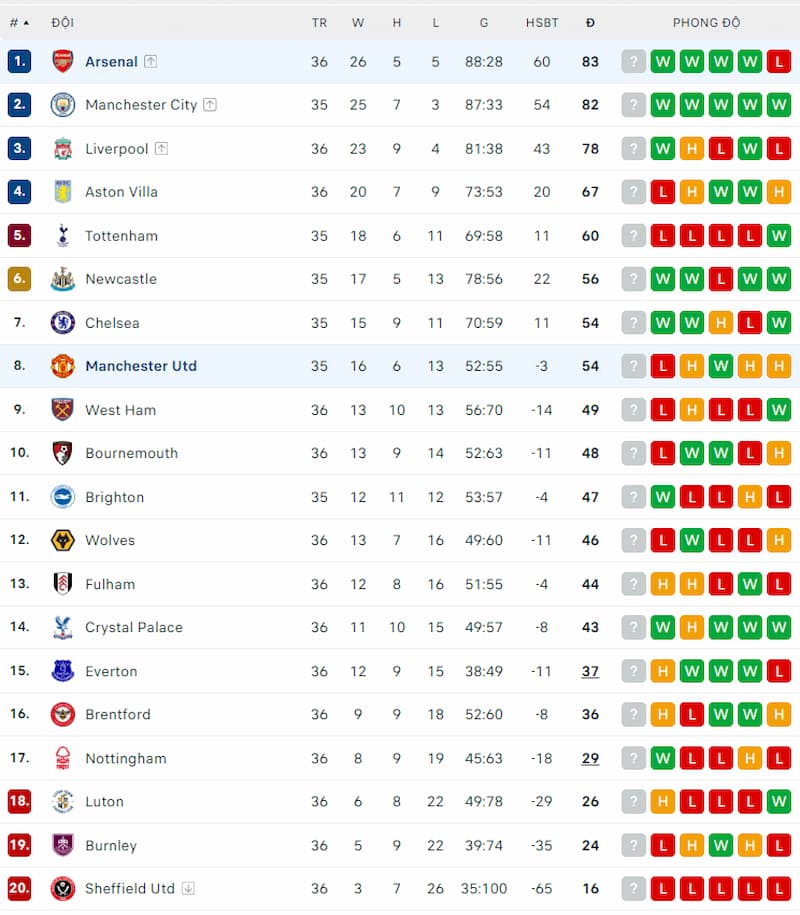This screenshot has width=800, height=915.
Task: Click the Burnley club crest
Action: coord(62,845)
